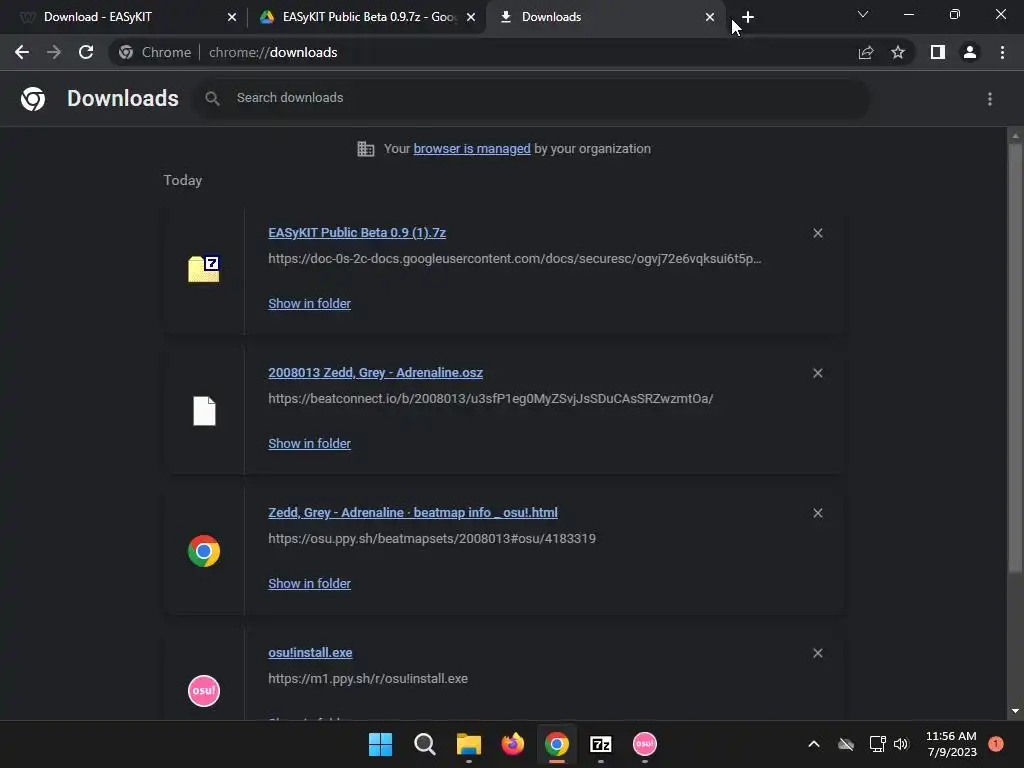The image size is (1024, 768).
Task: Show EASyKIT Public Beta 7z in folder
Action: point(310,303)
